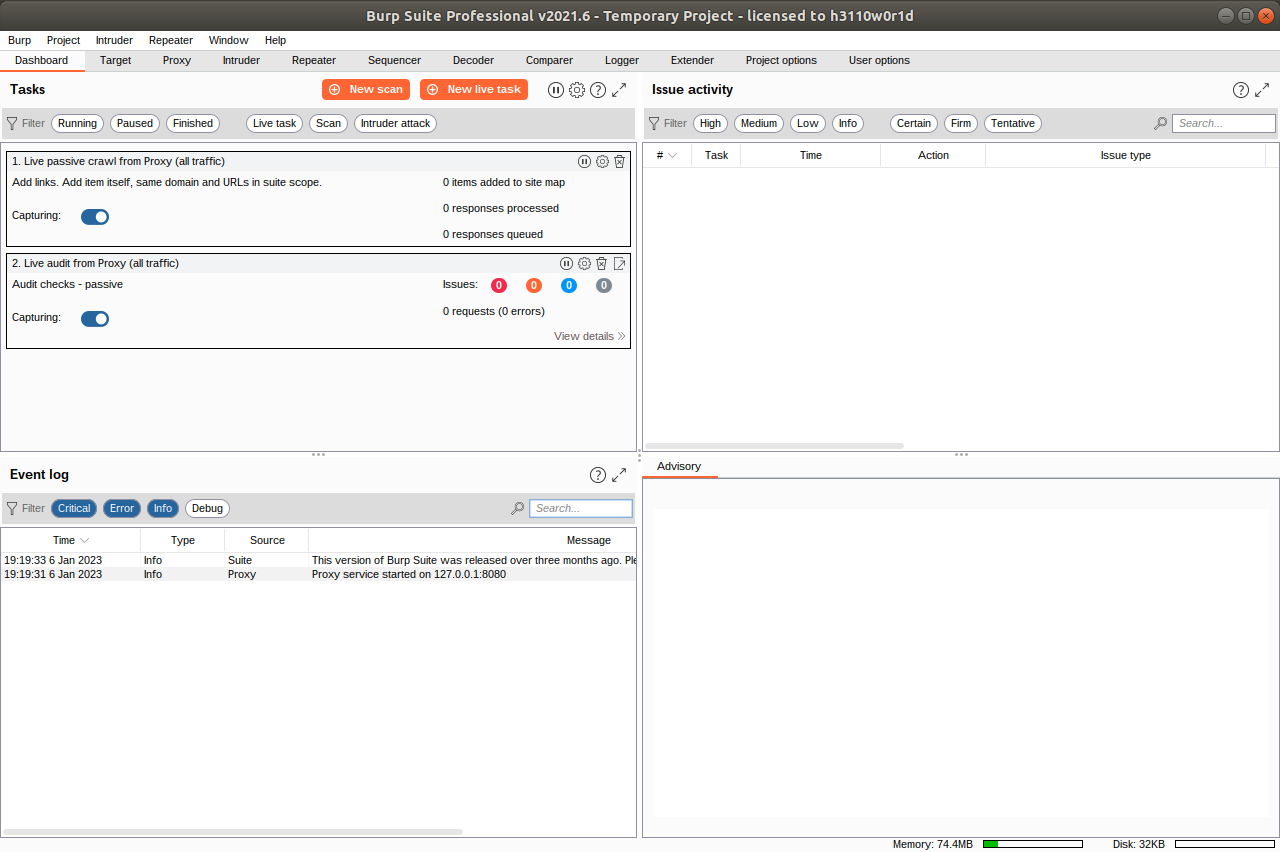This screenshot has height=852, width=1280.
Task: Switch to the Decoder tab
Action: [x=473, y=61]
